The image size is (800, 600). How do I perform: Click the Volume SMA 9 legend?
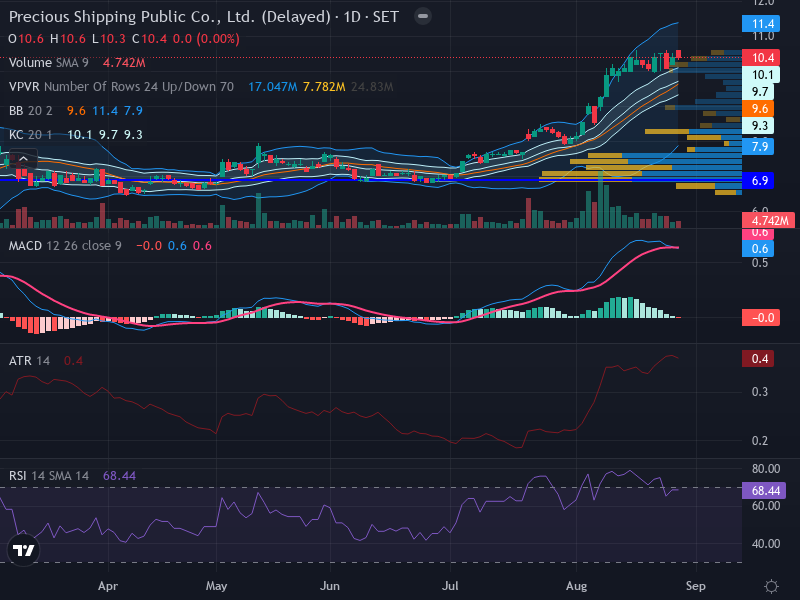click(49, 63)
